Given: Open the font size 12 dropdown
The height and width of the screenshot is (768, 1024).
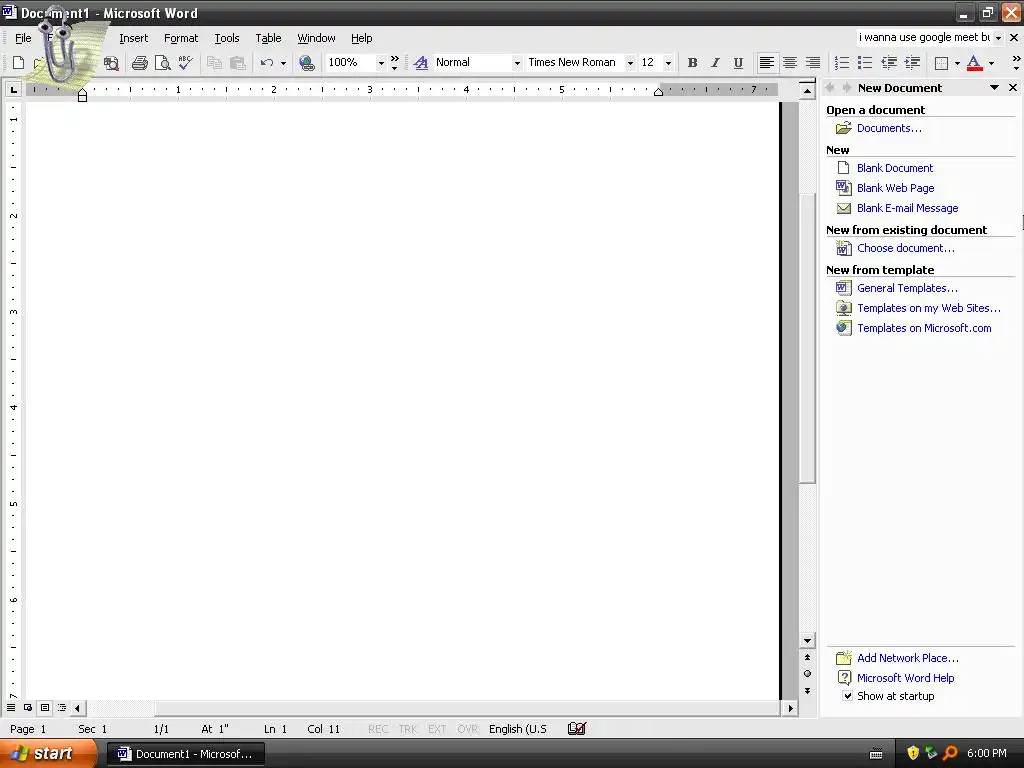Looking at the screenshot, I should (667, 63).
